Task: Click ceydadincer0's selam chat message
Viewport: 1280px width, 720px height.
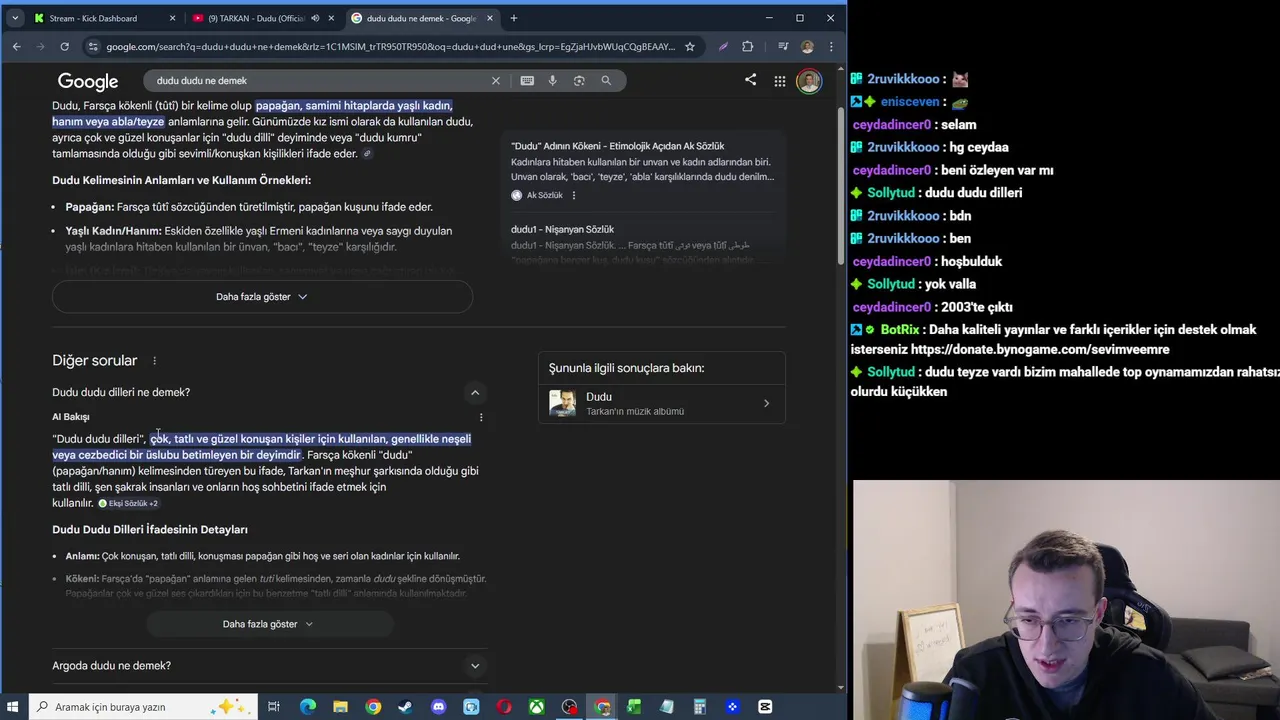Action: click(958, 125)
